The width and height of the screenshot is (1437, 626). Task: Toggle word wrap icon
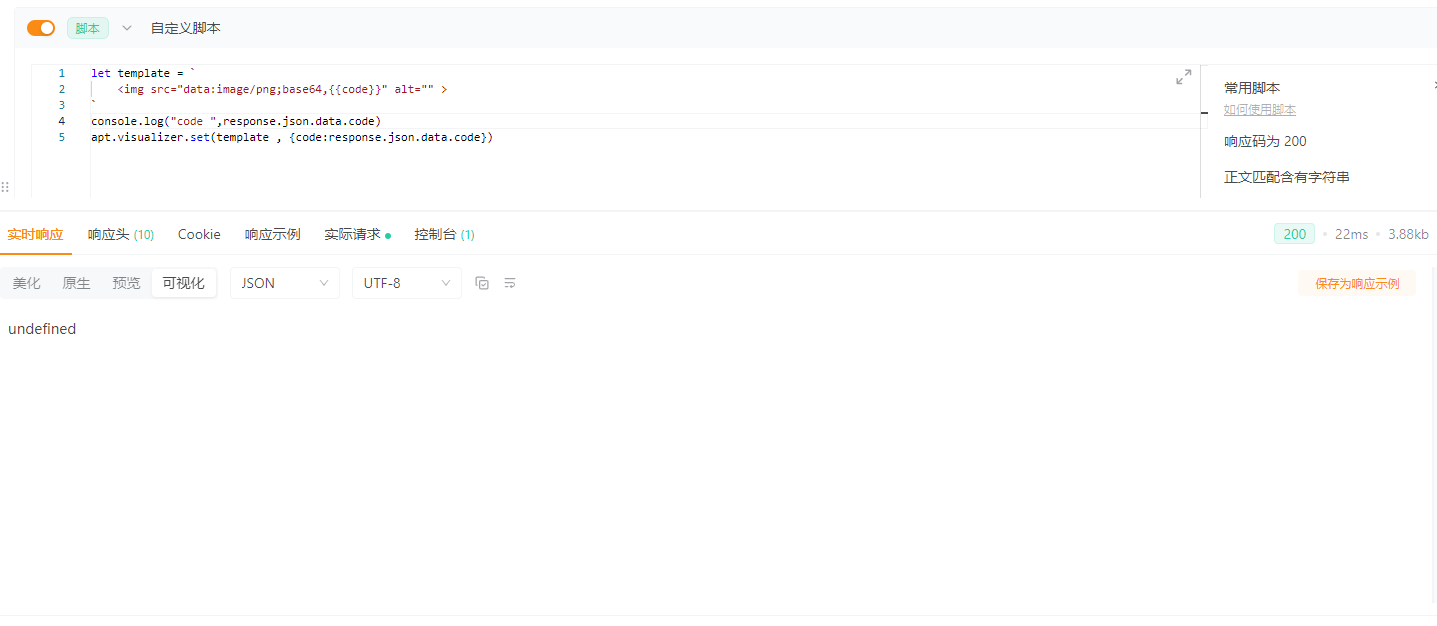510,283
